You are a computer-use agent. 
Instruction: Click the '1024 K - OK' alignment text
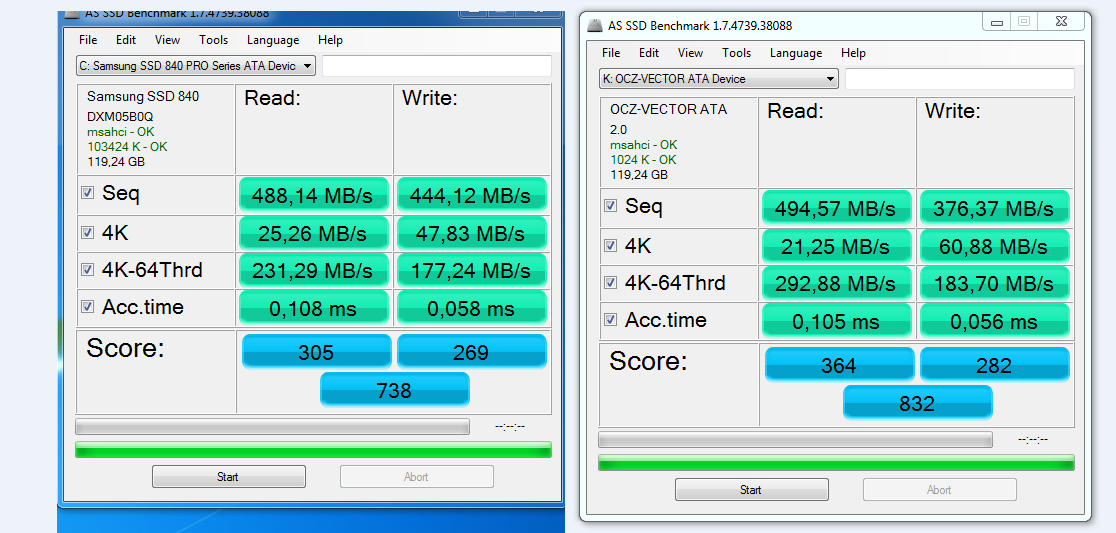coord(643,159)
